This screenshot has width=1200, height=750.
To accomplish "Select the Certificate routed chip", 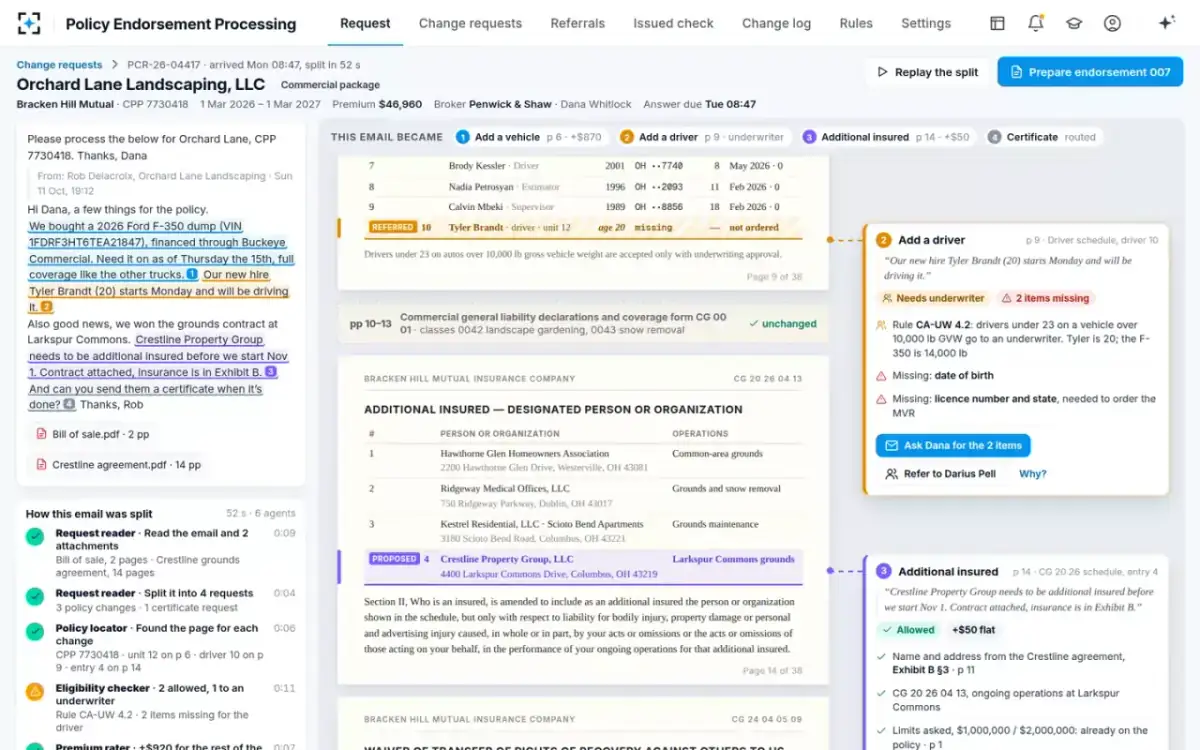I will point(1041,137).
